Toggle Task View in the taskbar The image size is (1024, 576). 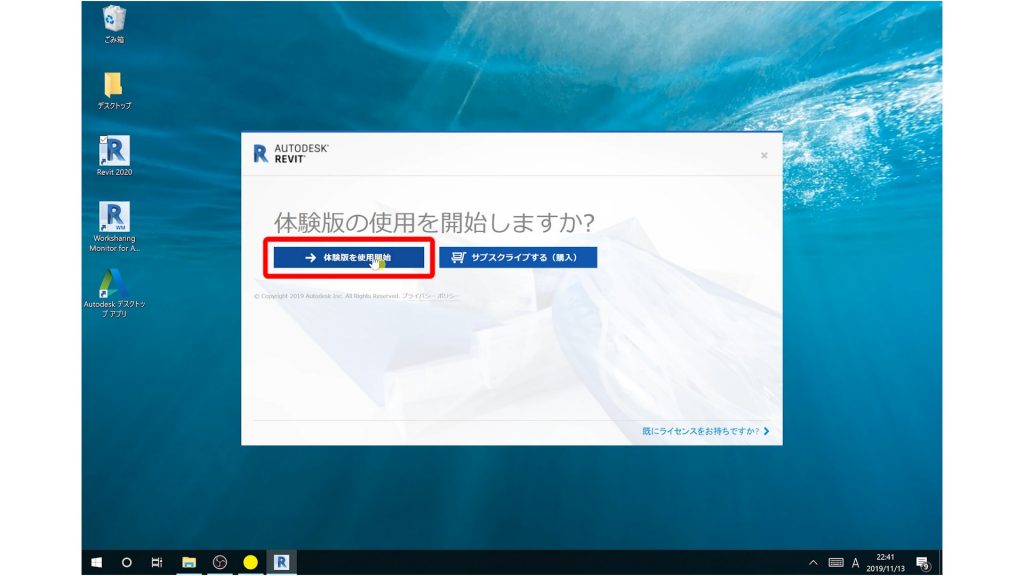click(x=155, y=562)
